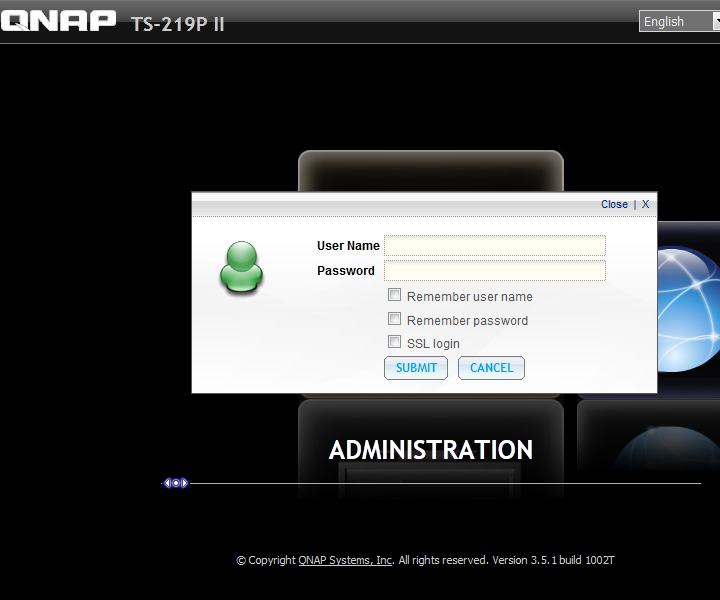Image resolution: width=720 pixels, height=600 pixels.
Task: Click the Close text link
Action: (x=614, y=204)
